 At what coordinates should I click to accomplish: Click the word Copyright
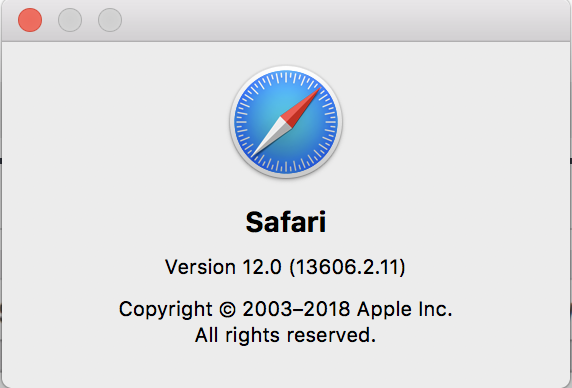click(166, 310)
